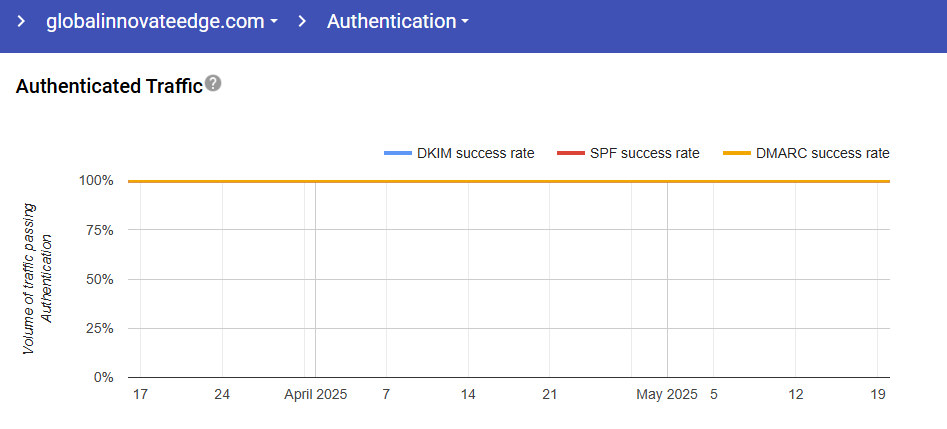Click the orange DMARC legend swatch

point(737,153)
